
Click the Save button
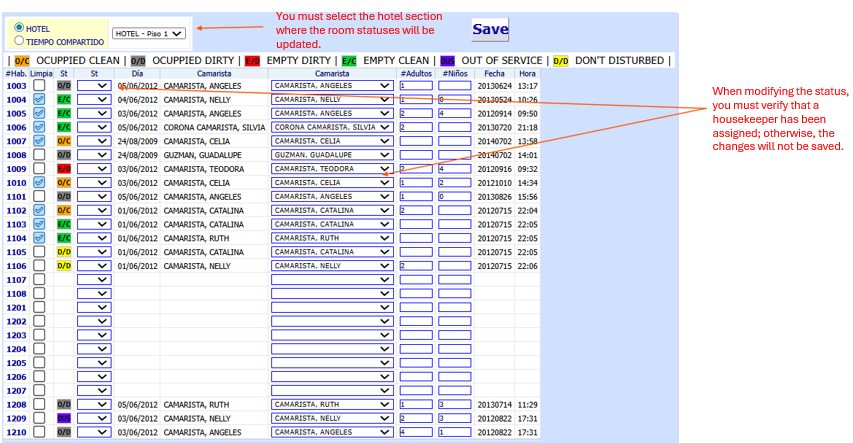tap(490, 29)
